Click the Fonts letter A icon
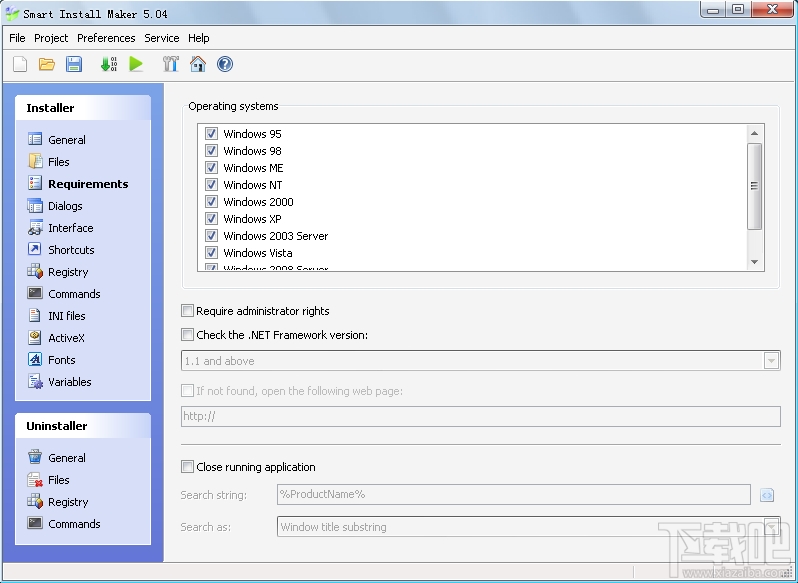The width and height of the screenshot is (798, 583). point(35,359)
